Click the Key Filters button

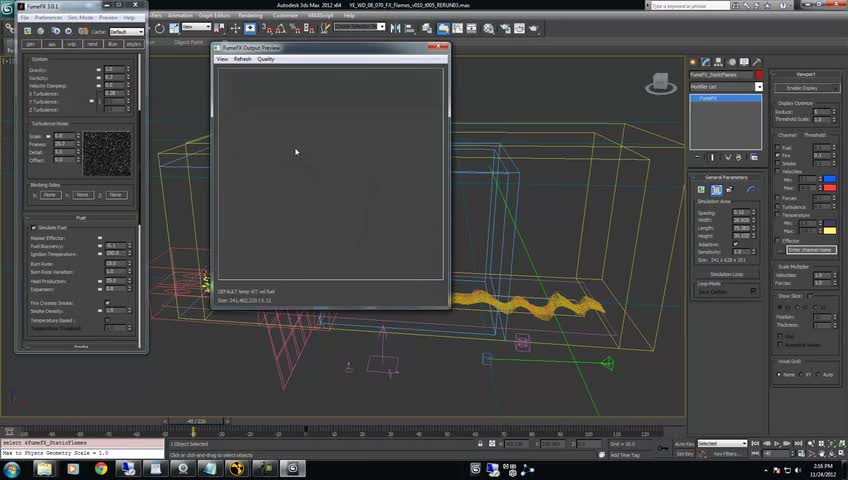tap(726, 454)
